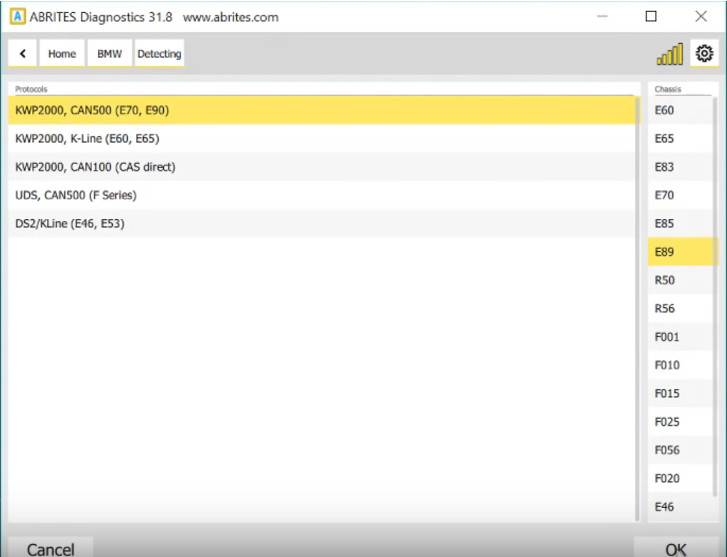The height and width of the screenshot is (557, 727).
Task: Select chassis E83
Action: pyautogui.click(x=680, y=167)
